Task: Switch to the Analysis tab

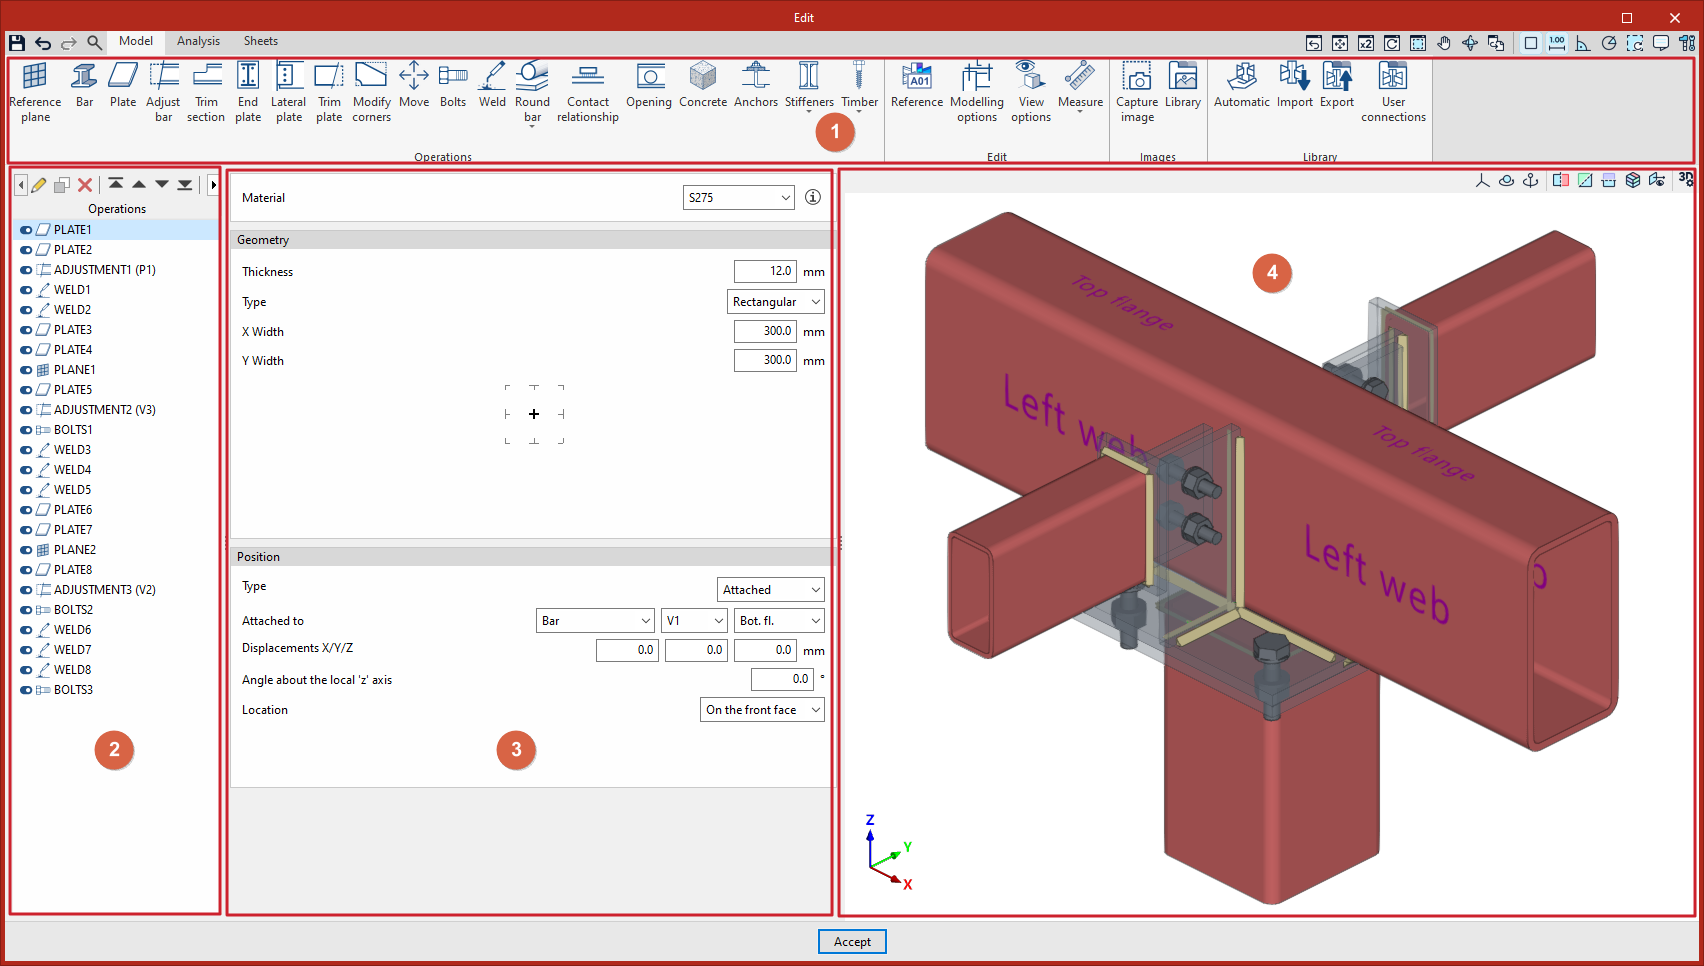Action: click(x=198, y=41)
